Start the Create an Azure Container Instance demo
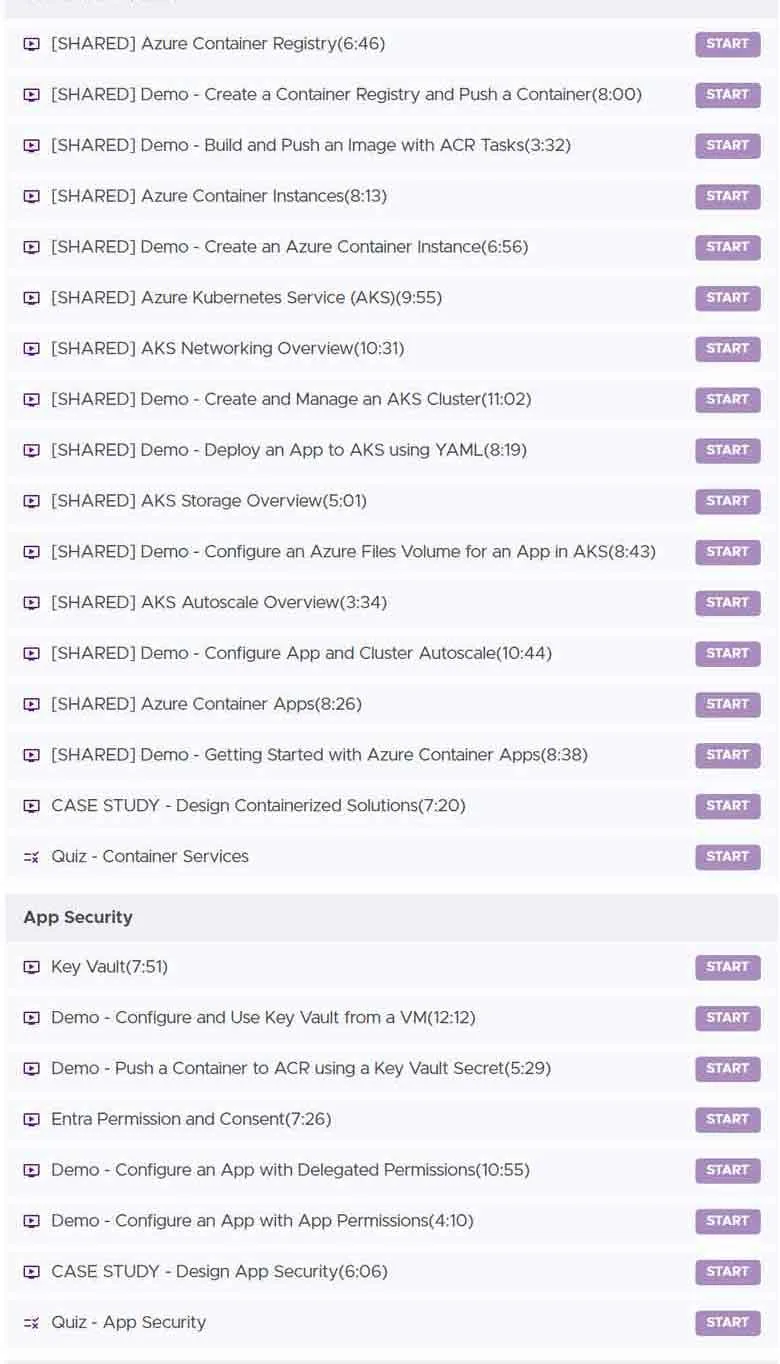Screen dimensions: 780x1364 pyautogui.click(x=728, y=247)
